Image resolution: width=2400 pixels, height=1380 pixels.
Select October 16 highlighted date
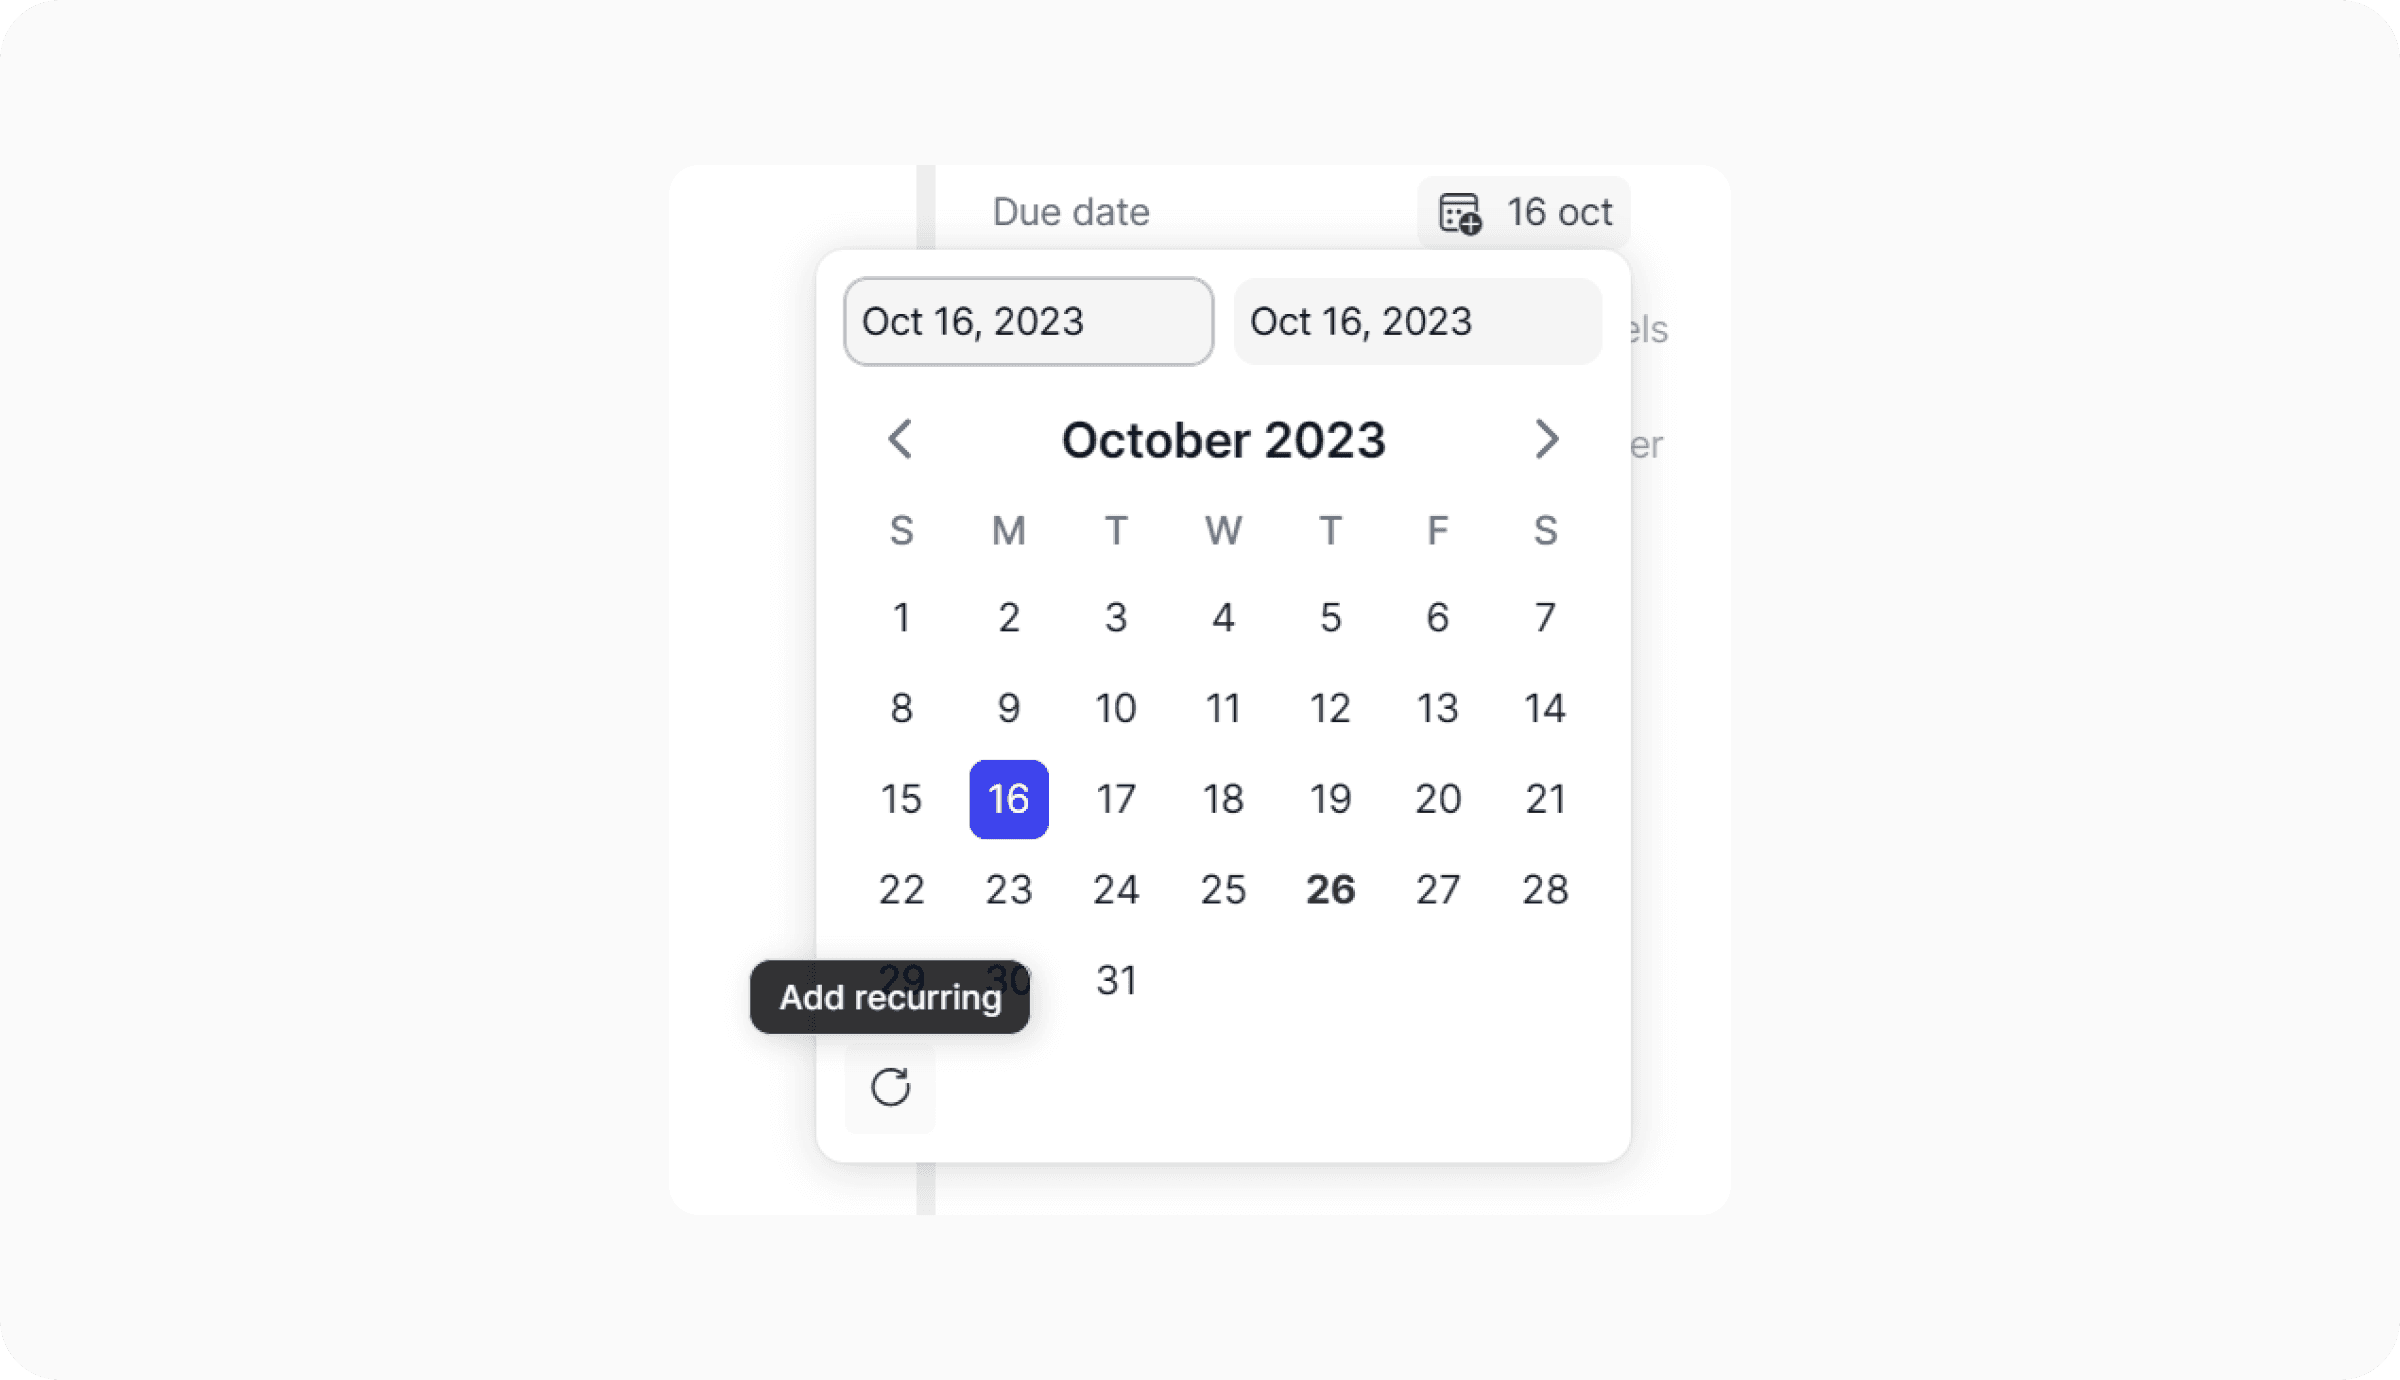1007,798
